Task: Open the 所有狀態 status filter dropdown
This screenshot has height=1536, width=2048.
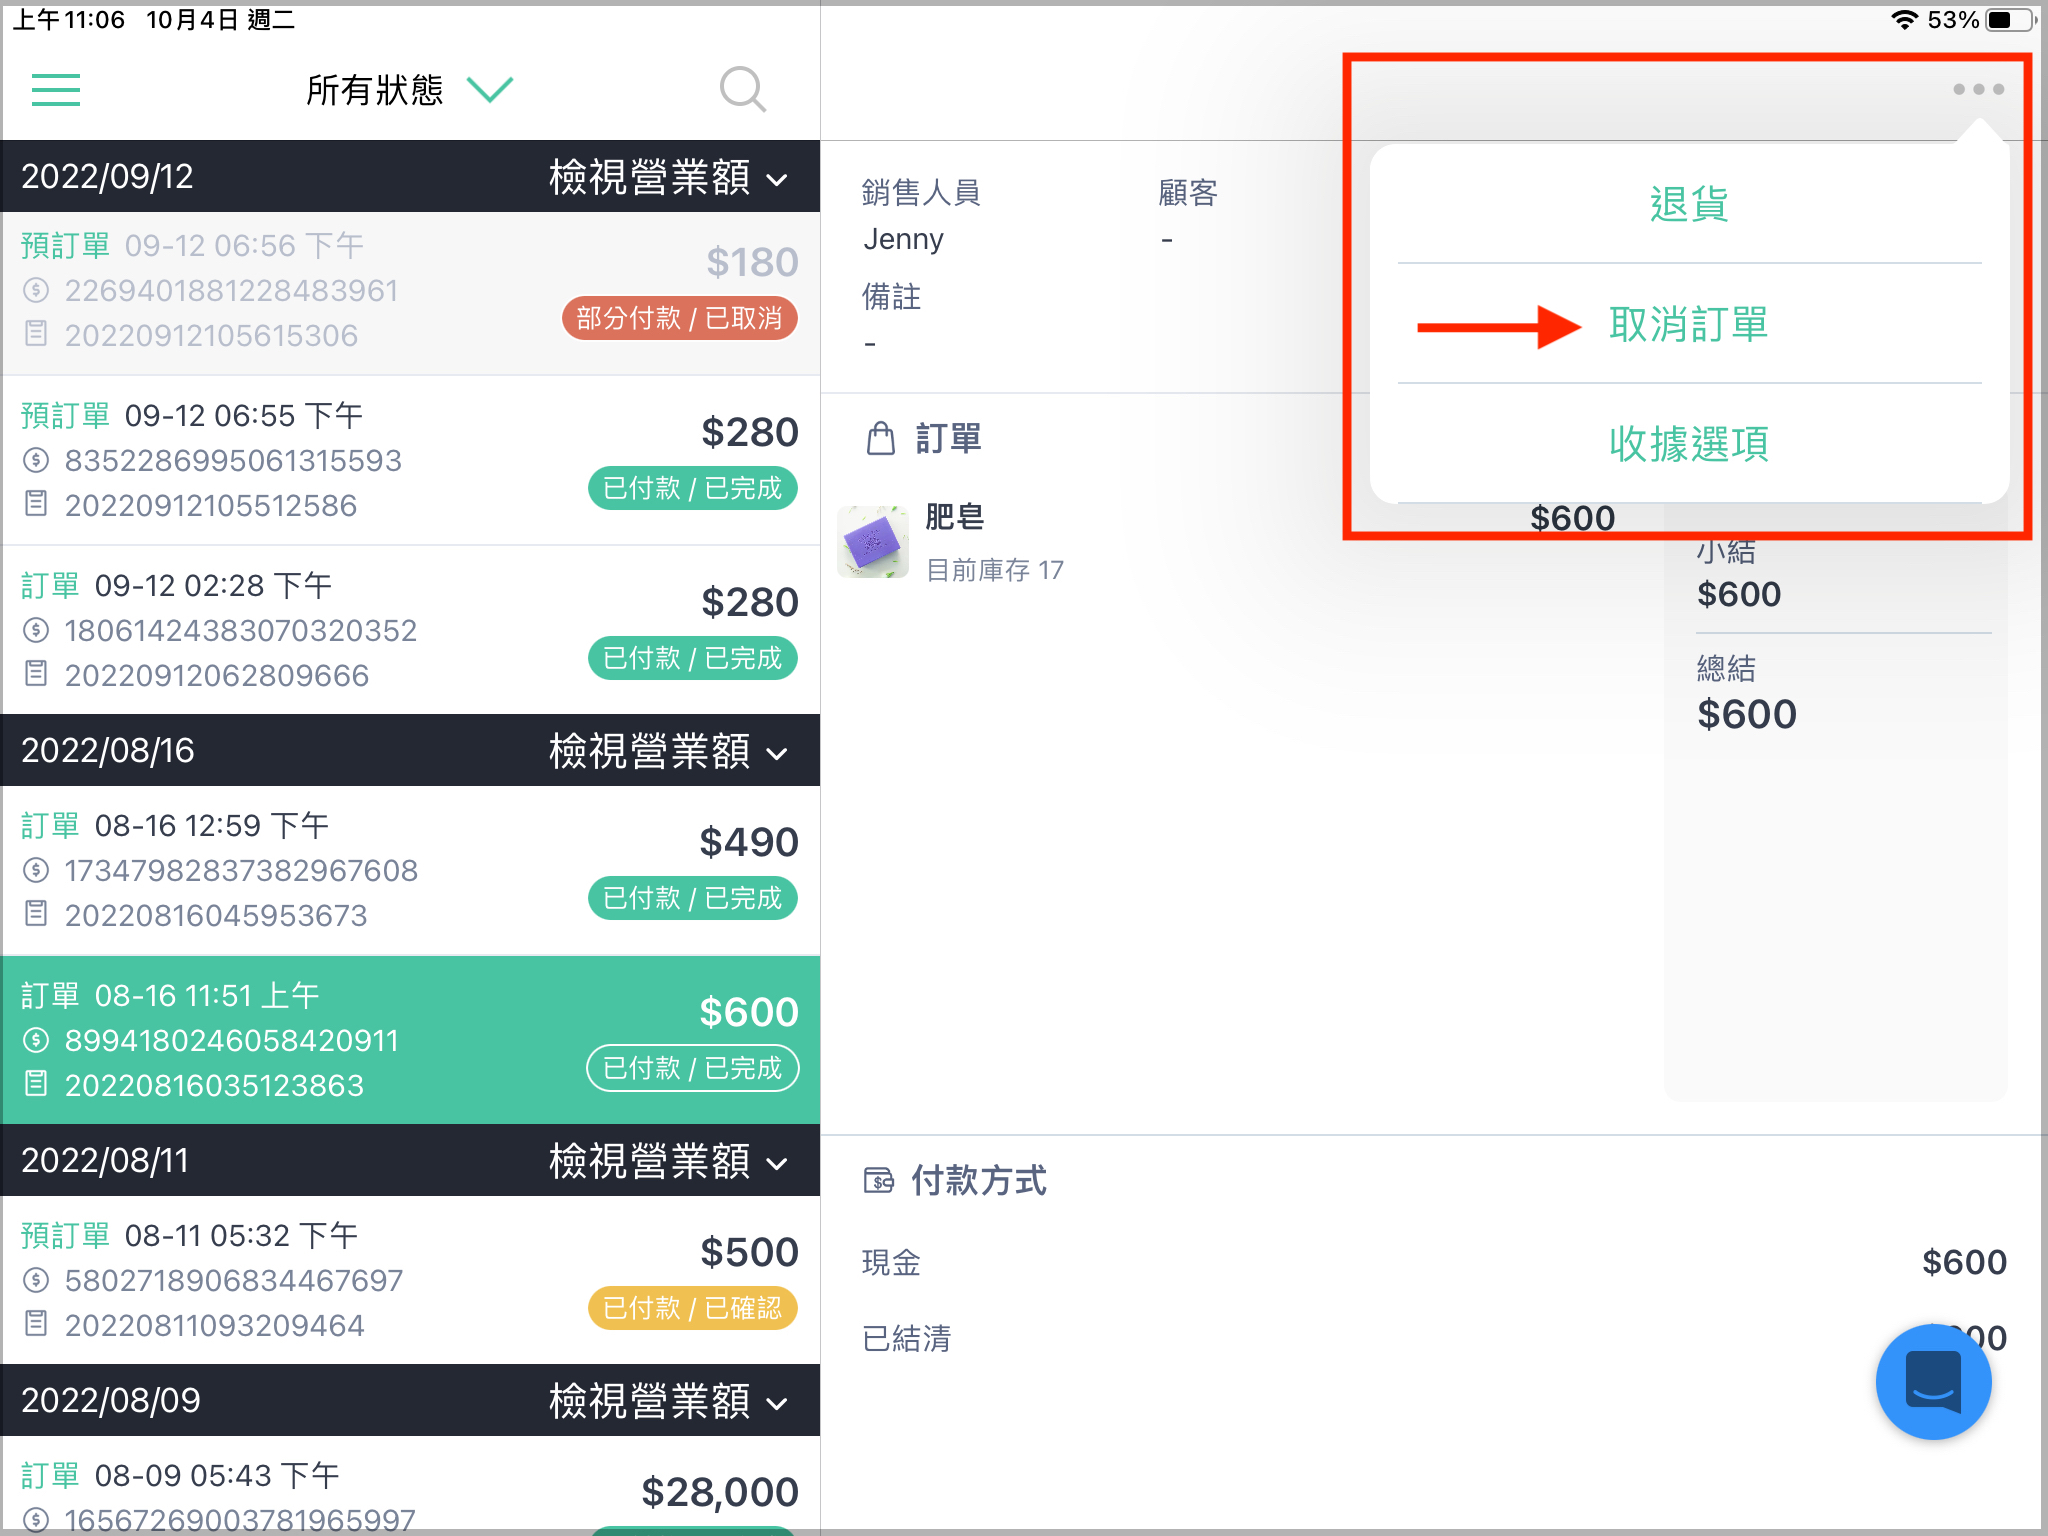Action: 409,90
